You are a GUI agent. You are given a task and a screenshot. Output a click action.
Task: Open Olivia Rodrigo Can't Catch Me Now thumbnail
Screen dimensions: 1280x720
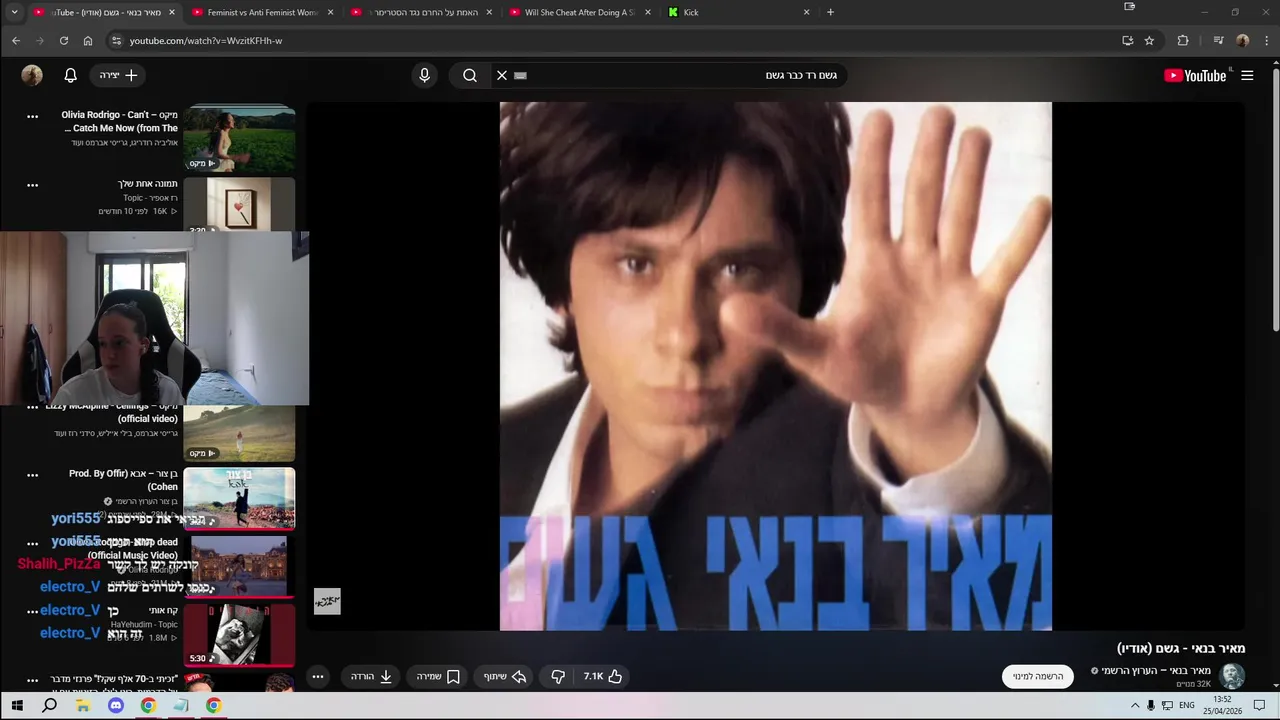click(x=239, y=139)
